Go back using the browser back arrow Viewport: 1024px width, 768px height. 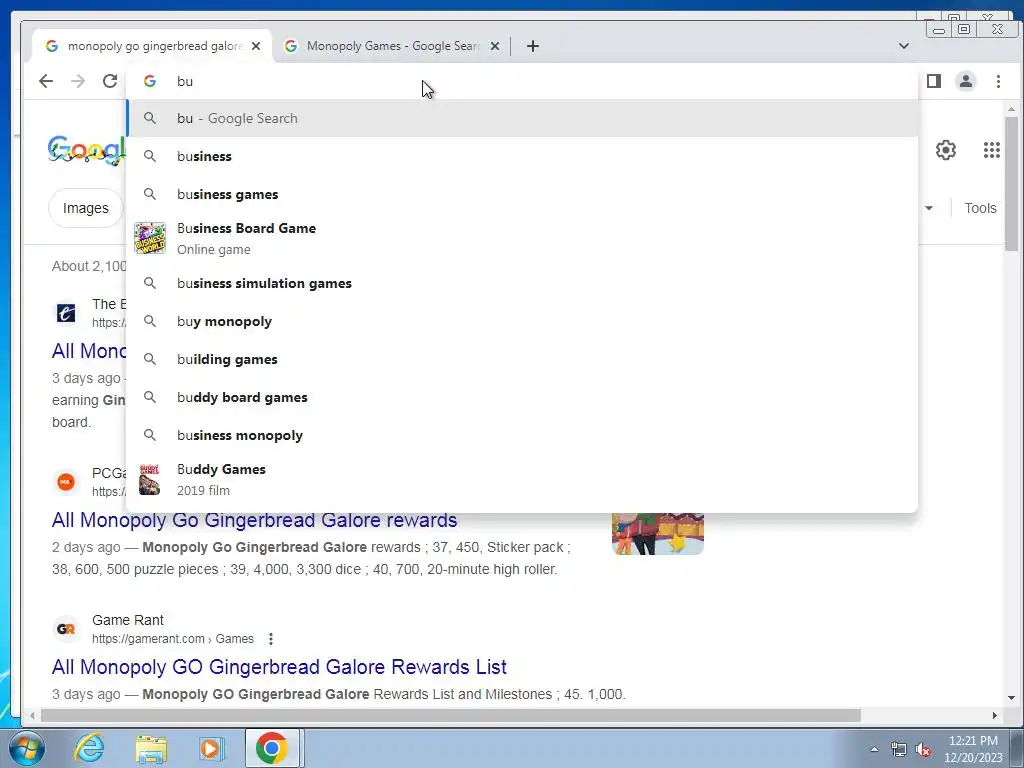[x=46, y=81]
